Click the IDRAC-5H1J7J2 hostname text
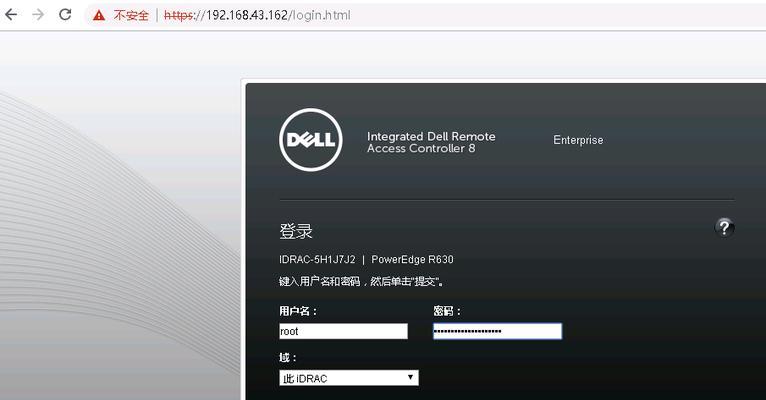The height and width of the screenshot is (400, 766). click(317, 259)
